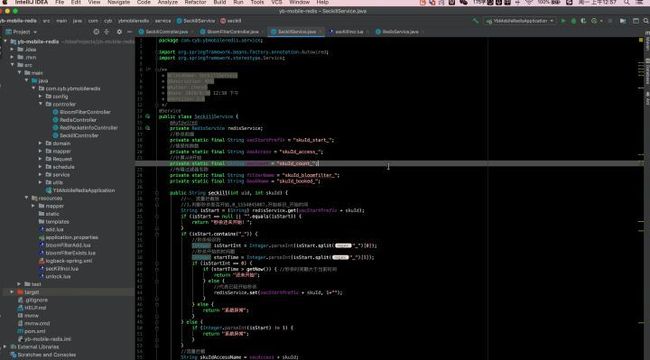Screen dimensions: 650x360
Task: Click the highlighted skuId_count line in editor
Action: pos(389,163)
